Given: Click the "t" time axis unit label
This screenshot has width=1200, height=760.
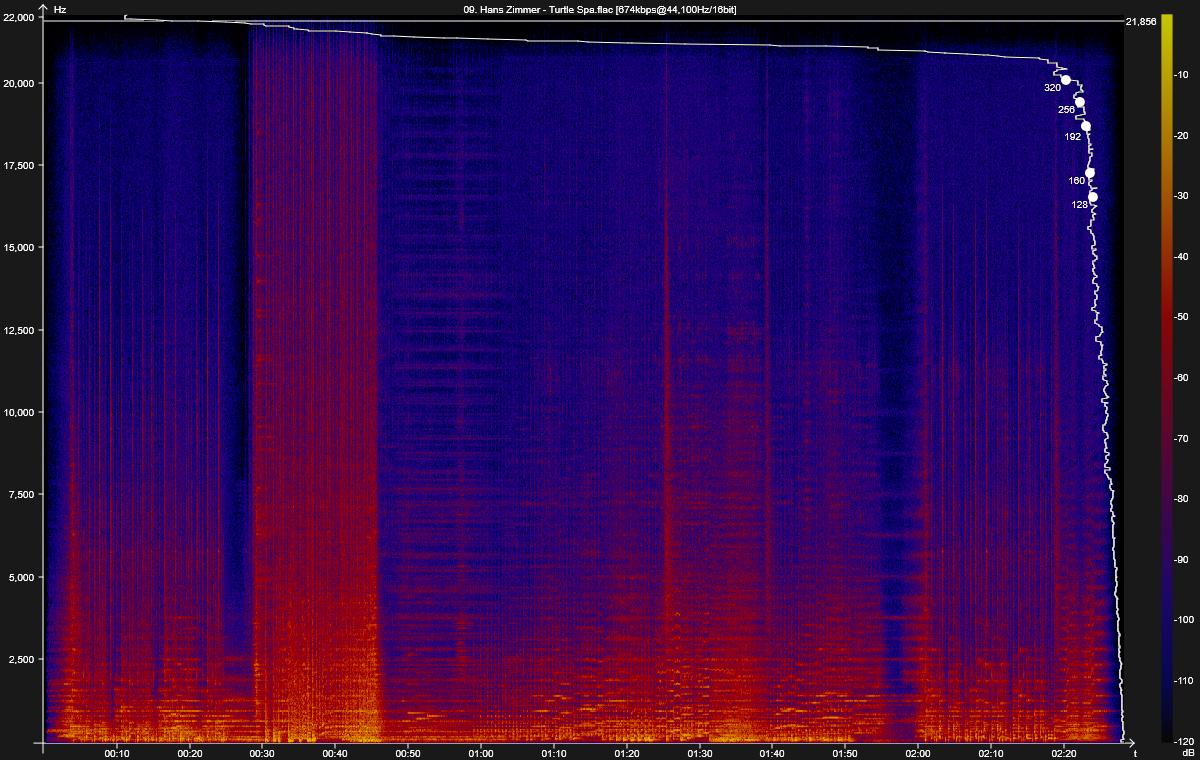Looking at the screenshot, I should pyautogui.click(x=1135, y=752).
